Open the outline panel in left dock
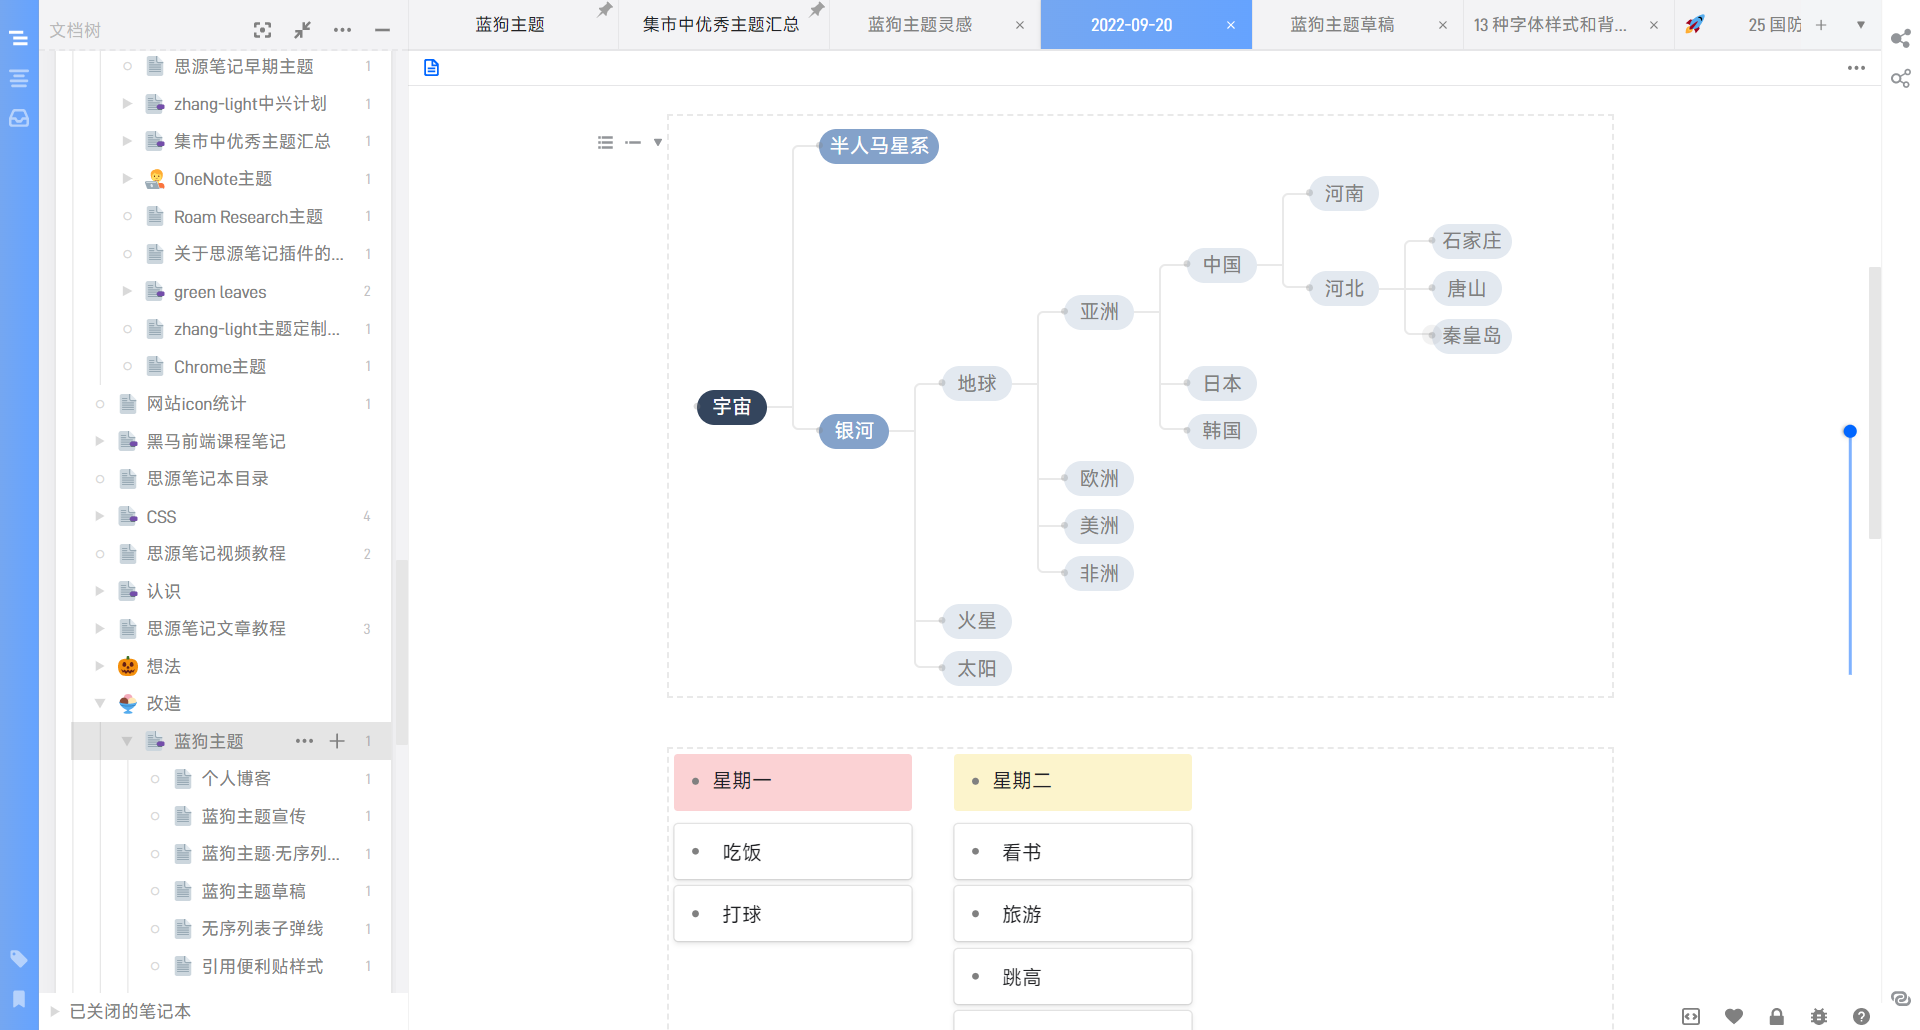 [x=18, y=78]
